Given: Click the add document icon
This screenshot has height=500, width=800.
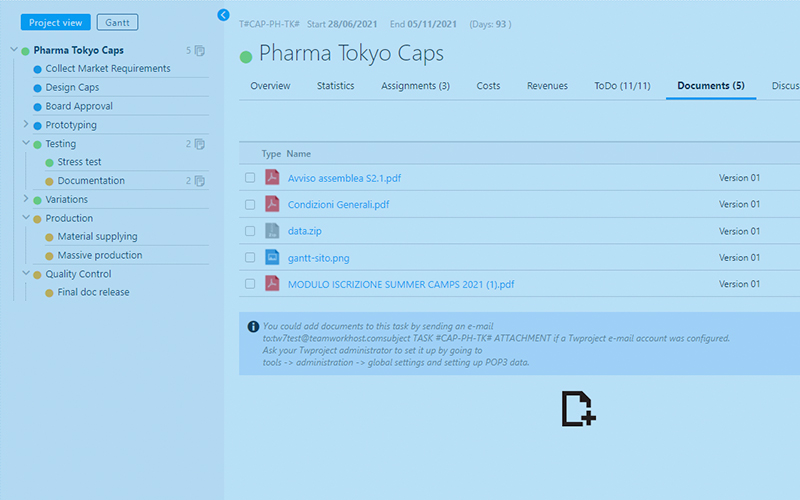Looking at the screenshot, I should [x=578, y=408].
